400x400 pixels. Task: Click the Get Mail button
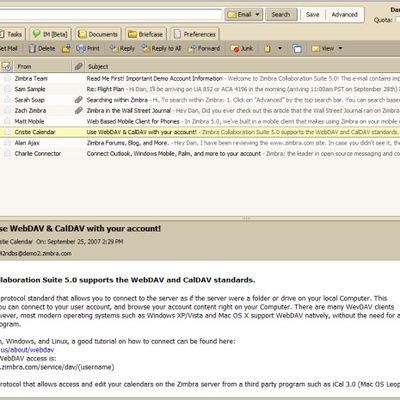(x=9, y=49)
